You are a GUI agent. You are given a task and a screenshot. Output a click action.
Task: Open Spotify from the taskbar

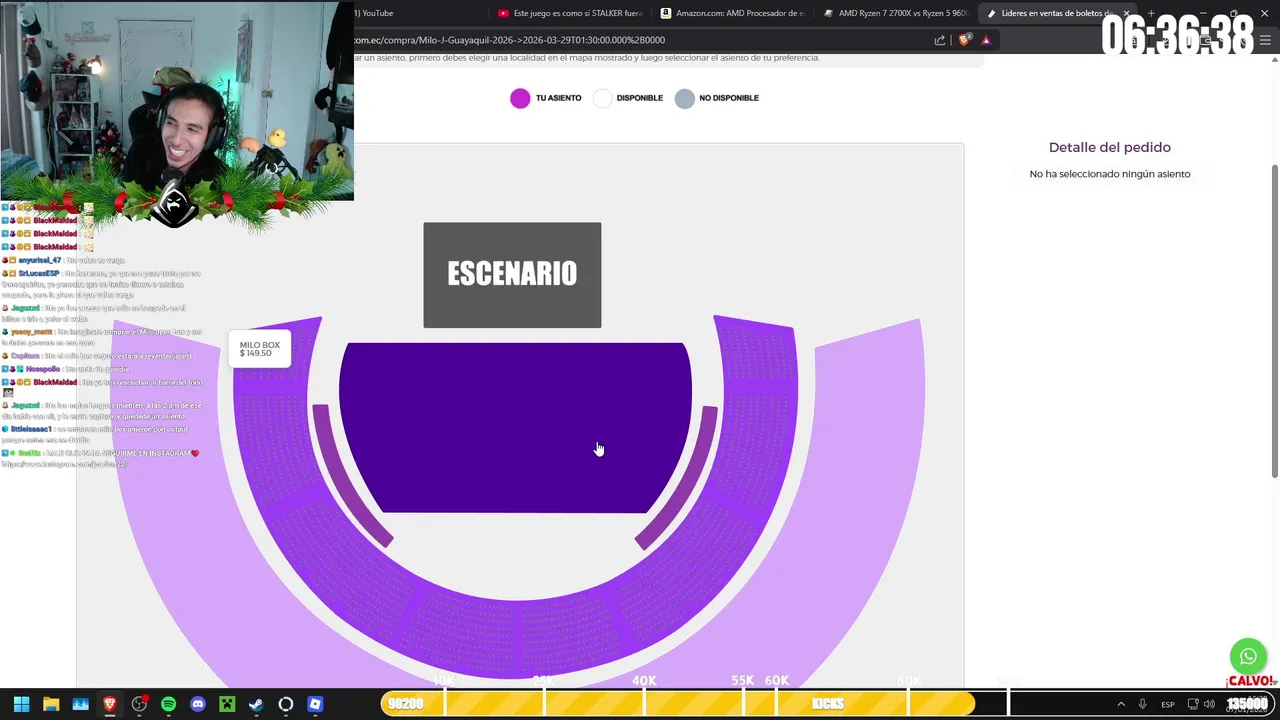[x=168, y=704]
